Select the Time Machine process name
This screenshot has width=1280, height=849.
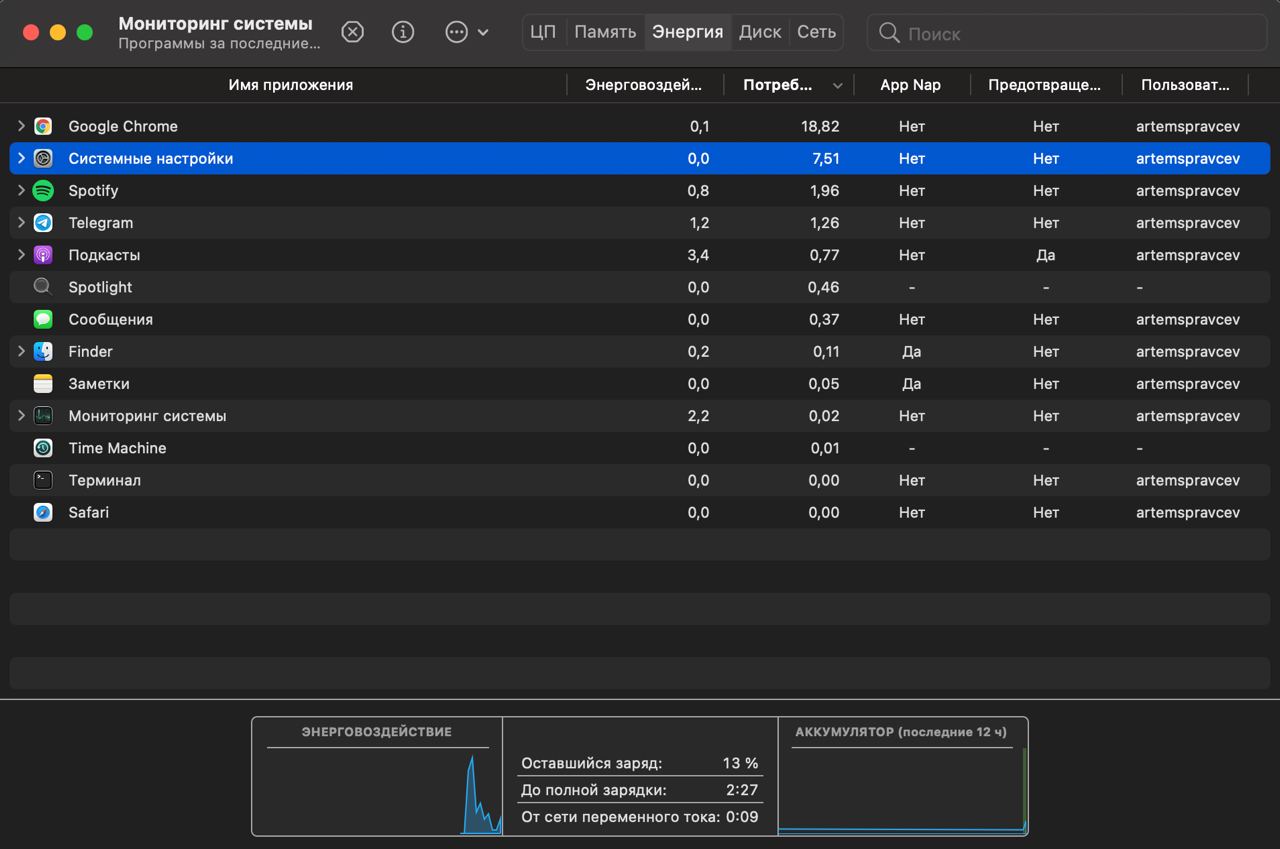[117, 448]
